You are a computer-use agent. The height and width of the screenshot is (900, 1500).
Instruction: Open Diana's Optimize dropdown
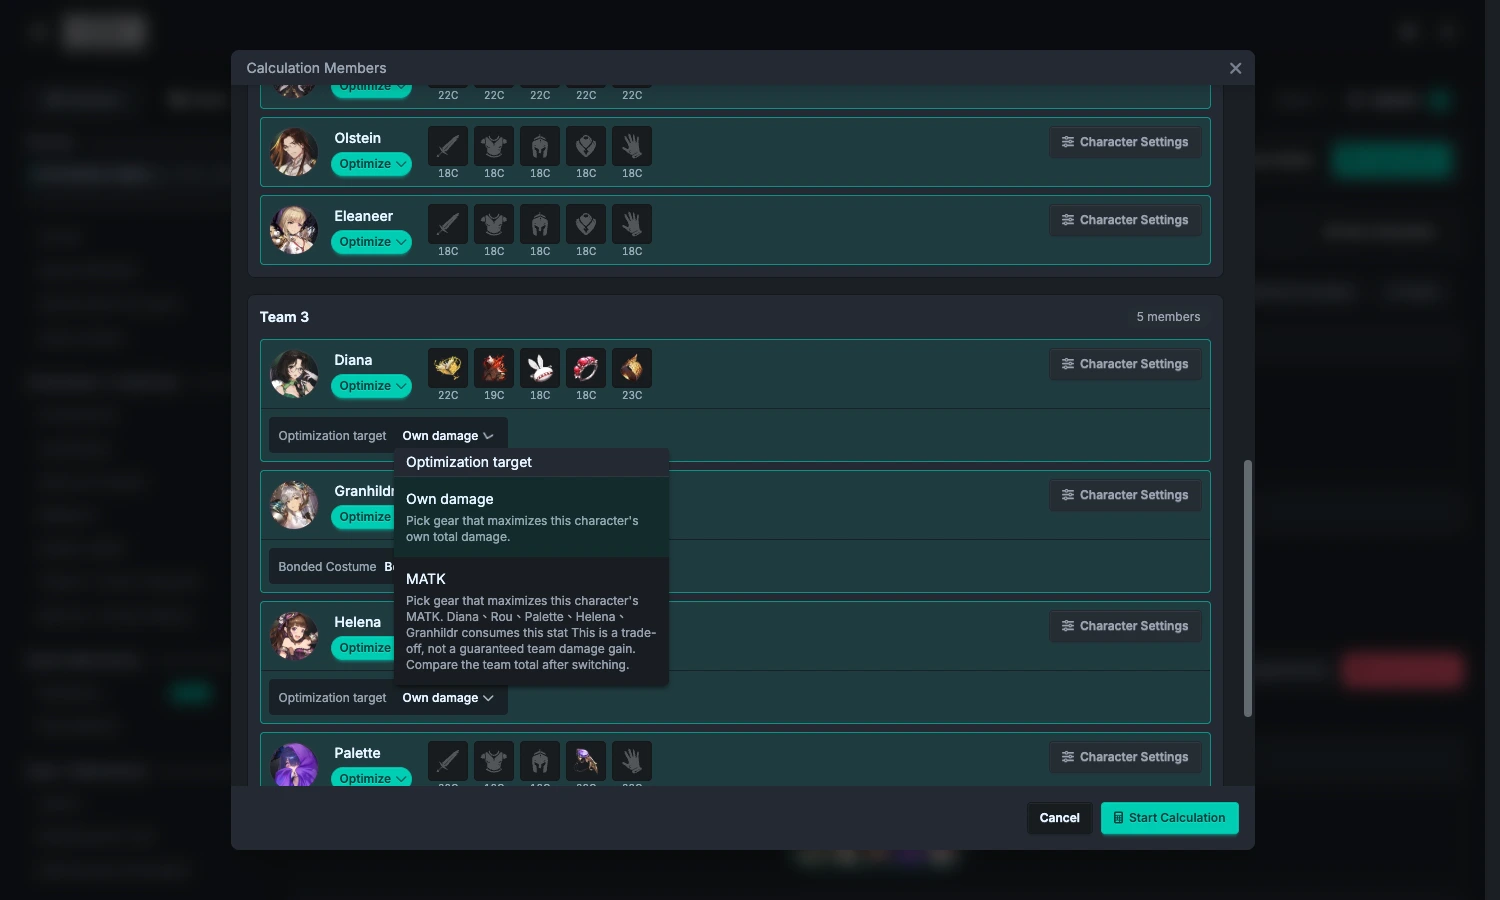[x=372, y=386]
